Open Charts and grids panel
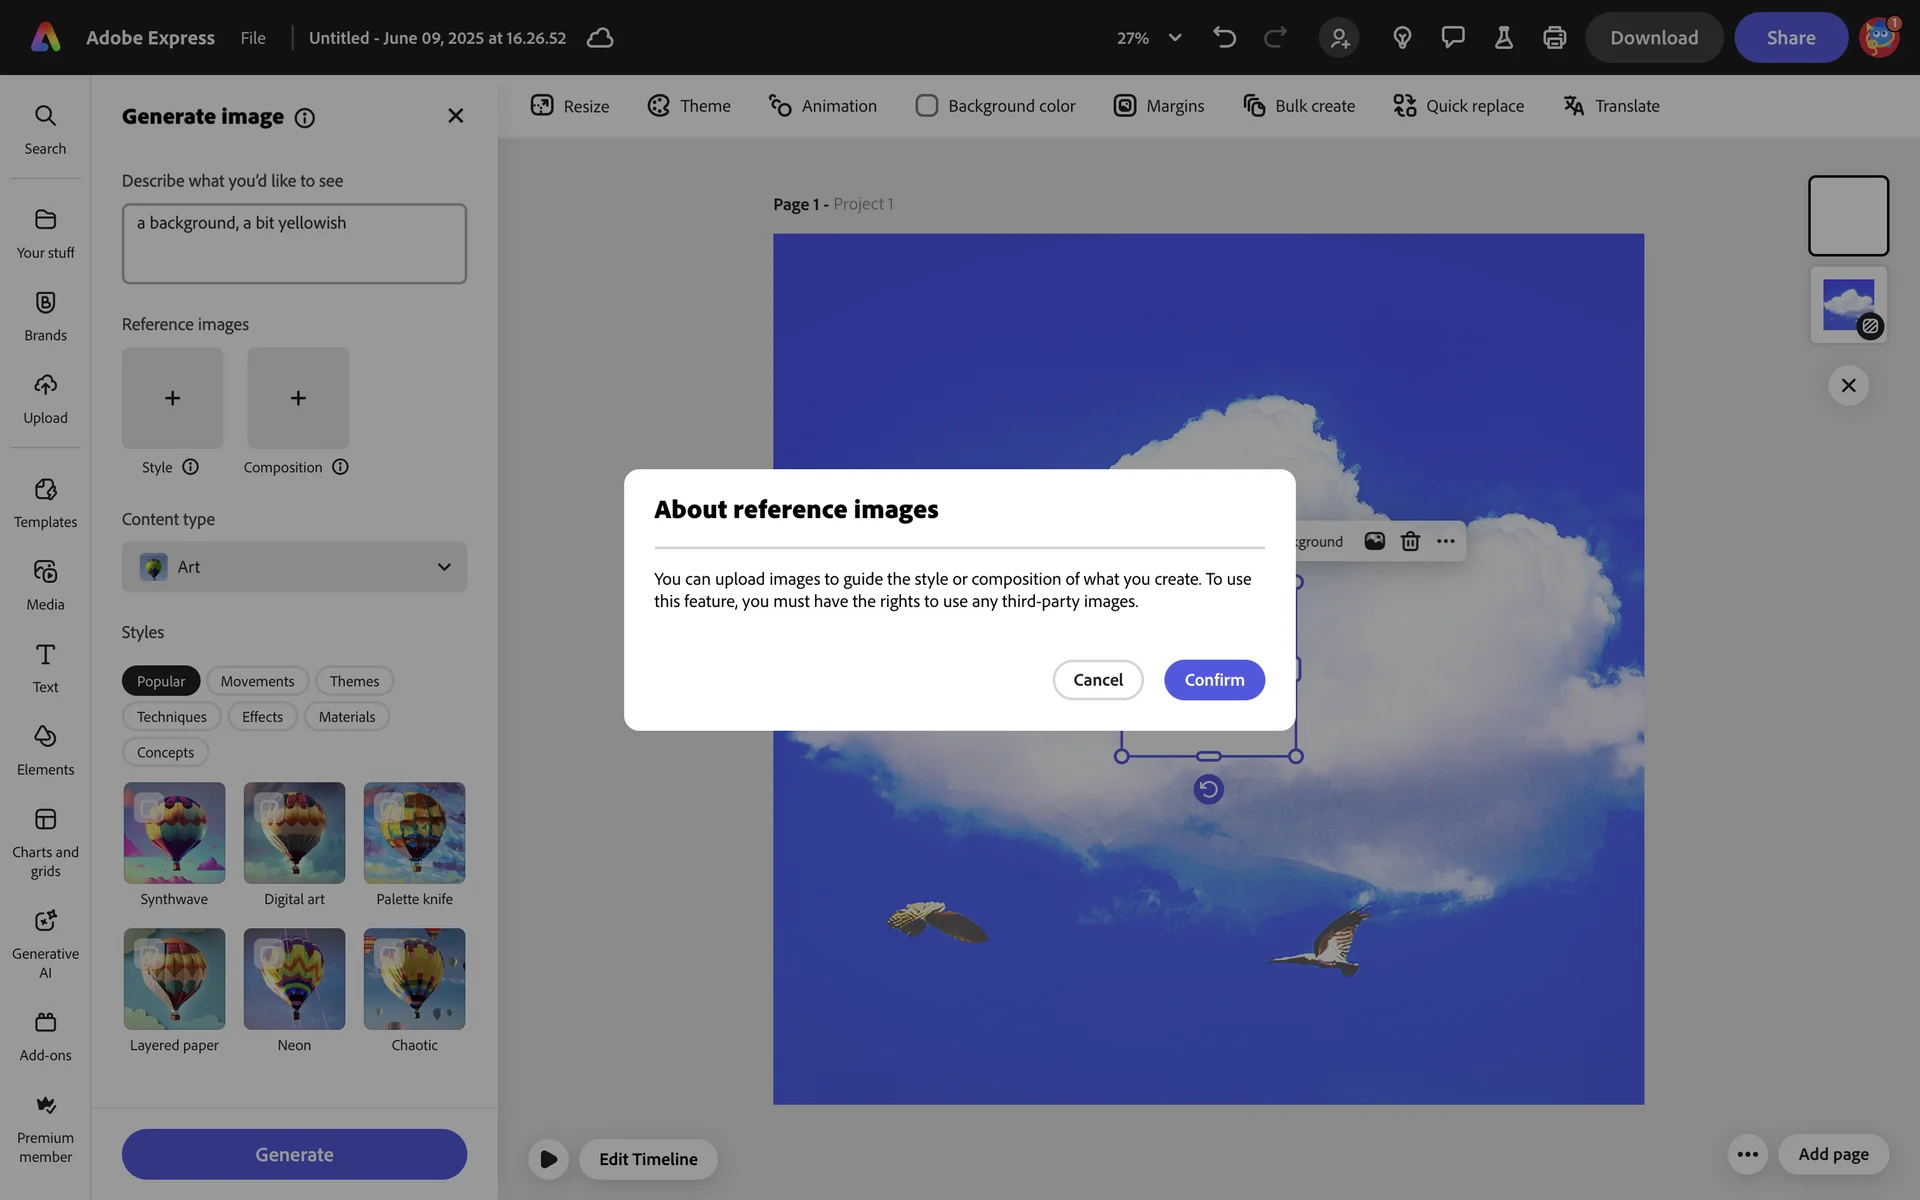This screenshot has height=1200, width=1920. [x=45, y=820]
